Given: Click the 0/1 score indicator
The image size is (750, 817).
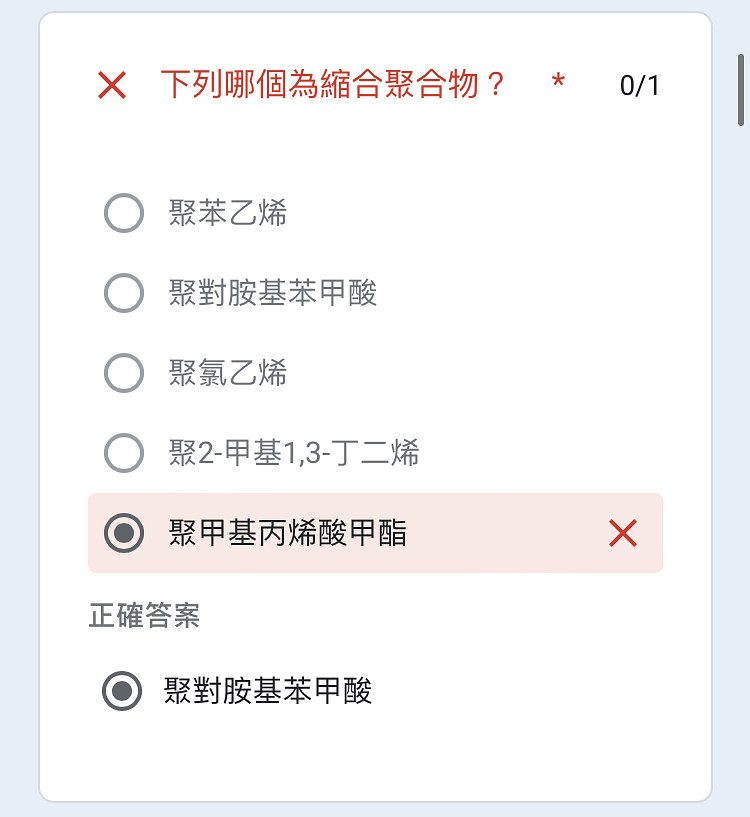Looking at the screenshot, I should click(x=640, y=85).
